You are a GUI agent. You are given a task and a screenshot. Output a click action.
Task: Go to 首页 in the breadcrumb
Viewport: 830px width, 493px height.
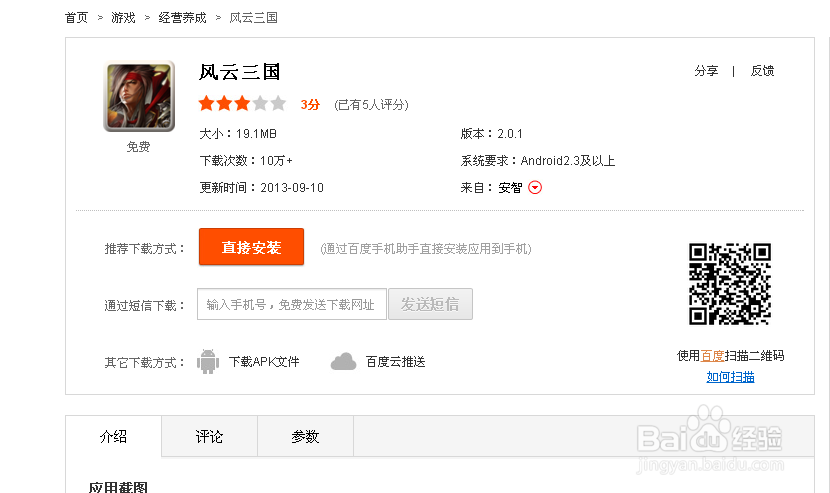coord(76,18)
